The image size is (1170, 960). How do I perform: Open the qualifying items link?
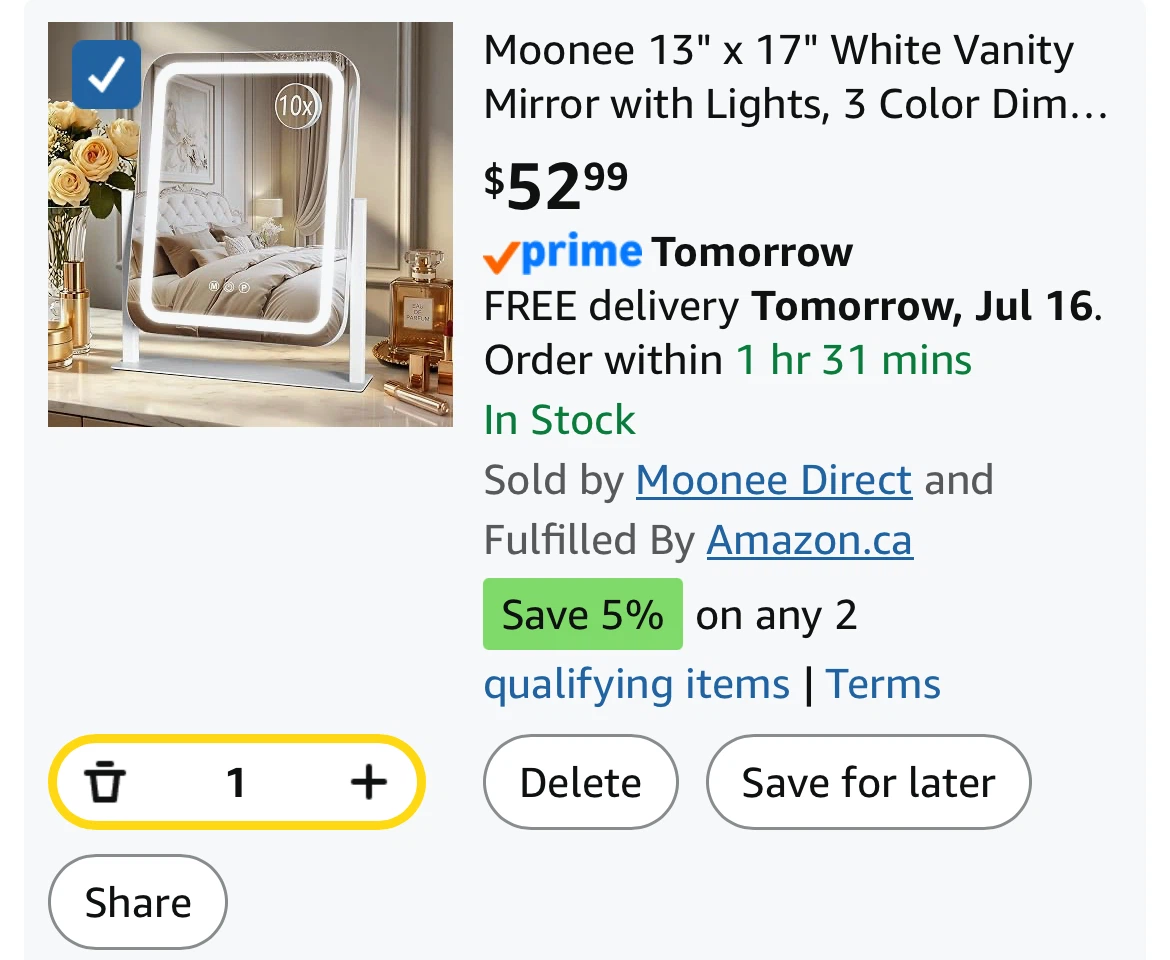pos(636,684)
